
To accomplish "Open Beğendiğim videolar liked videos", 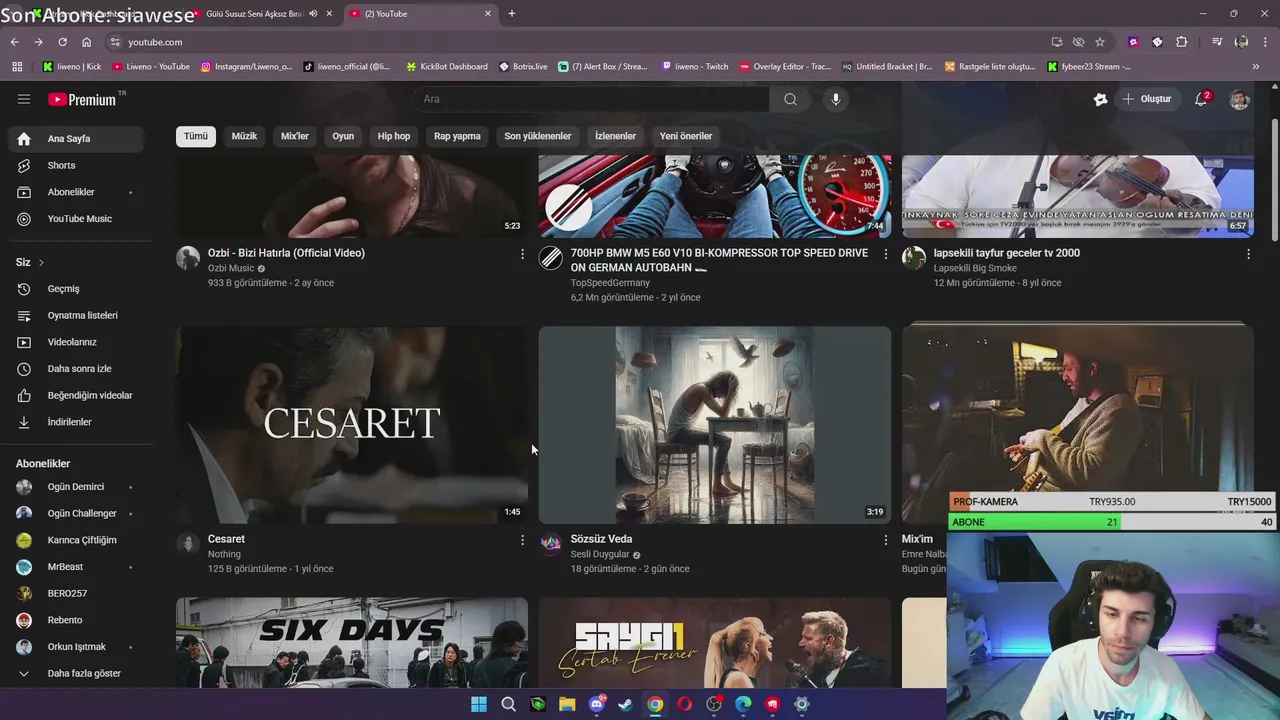I will pyautogui.click(x=76, y=395).
